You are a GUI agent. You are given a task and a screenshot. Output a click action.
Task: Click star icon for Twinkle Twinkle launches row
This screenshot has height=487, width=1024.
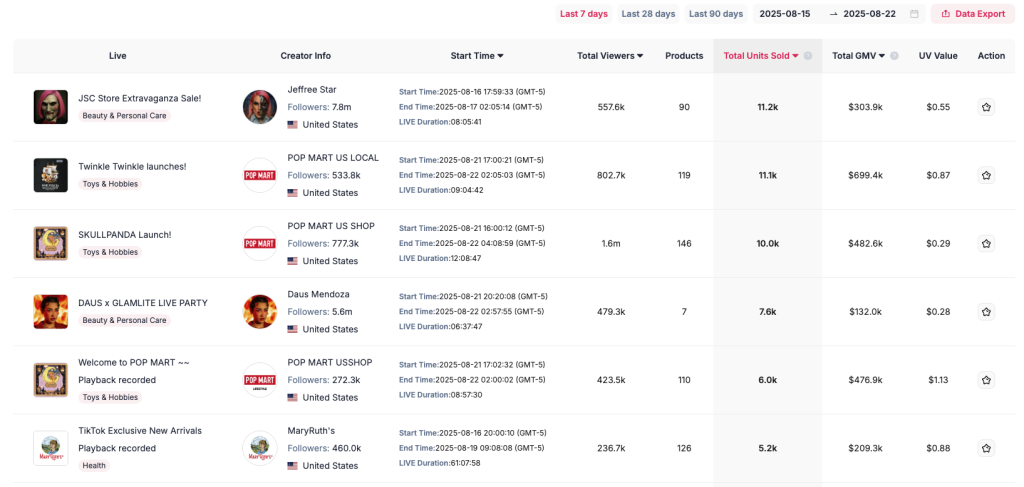point(986,175)
